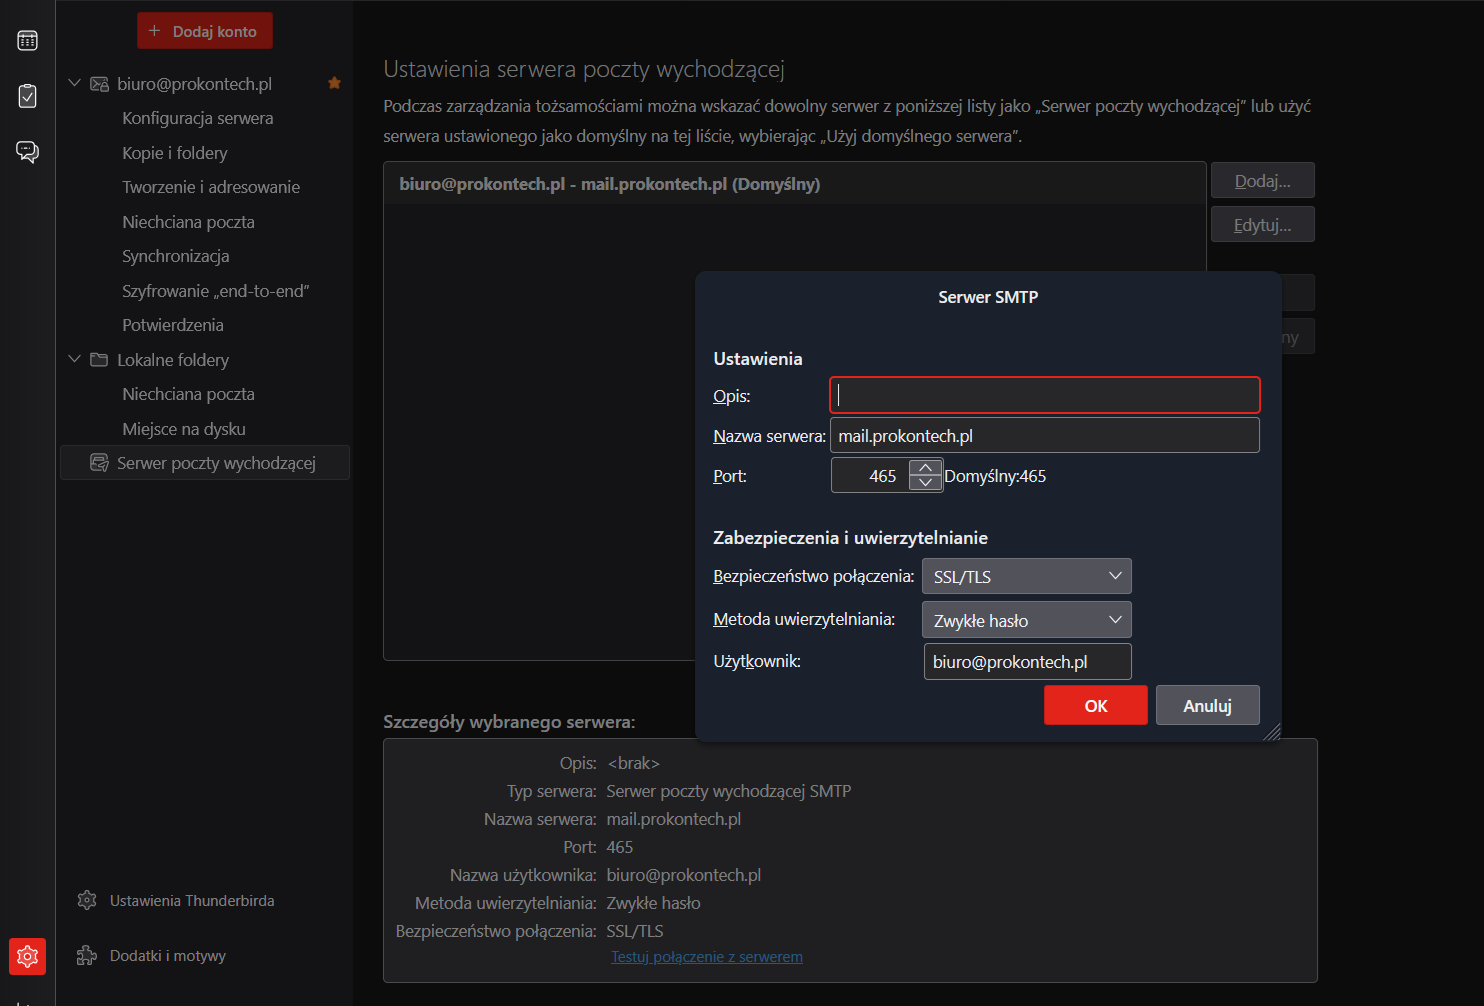Click the Typ serwera value text
The width and height of the screenshot is (1484, 1006).
(x=729, y=791)
